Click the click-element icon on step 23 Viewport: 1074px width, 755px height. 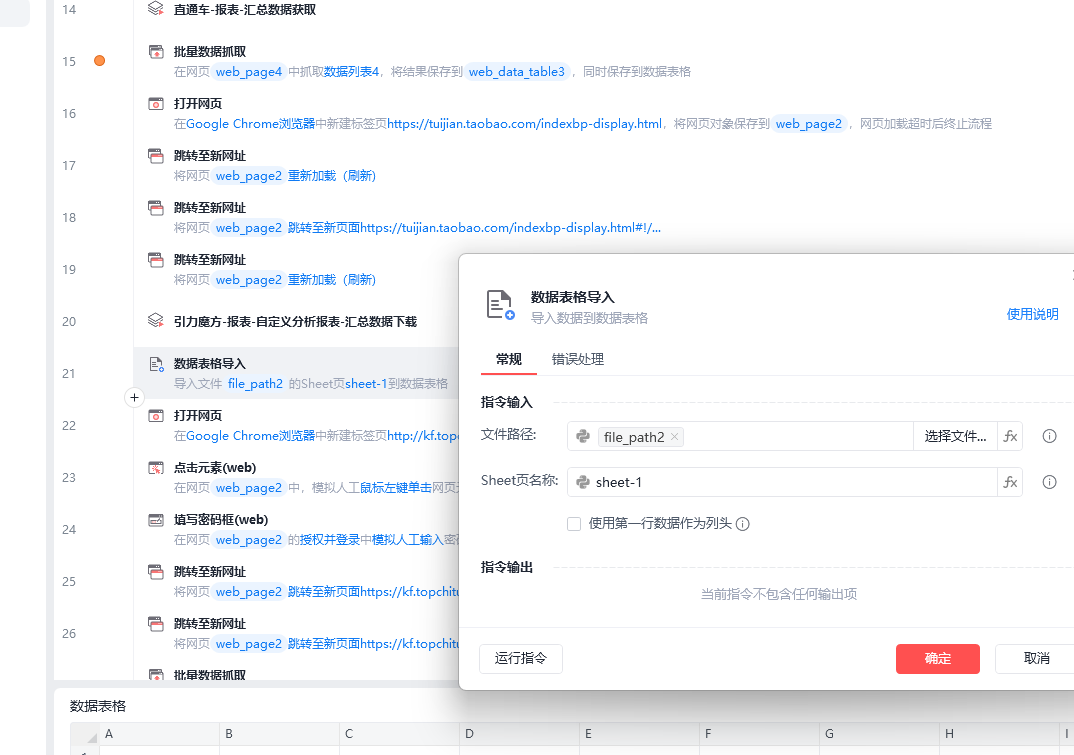coord(156,468)
